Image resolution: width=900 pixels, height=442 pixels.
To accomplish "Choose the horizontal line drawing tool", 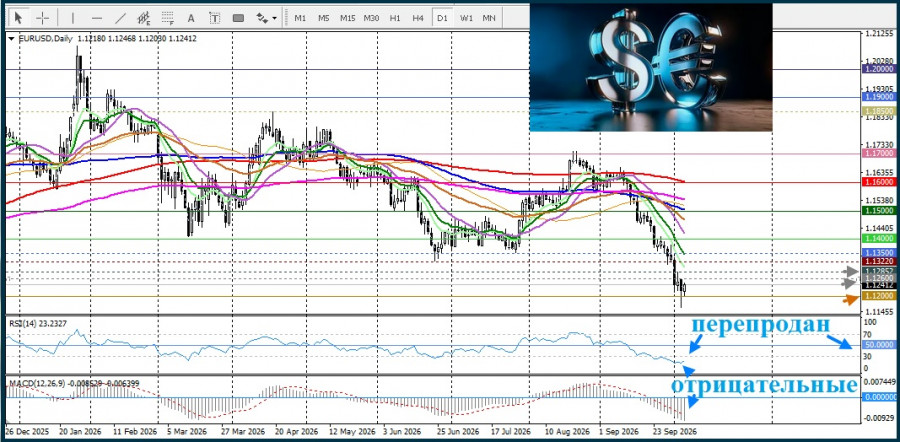I will click(97, 18).
